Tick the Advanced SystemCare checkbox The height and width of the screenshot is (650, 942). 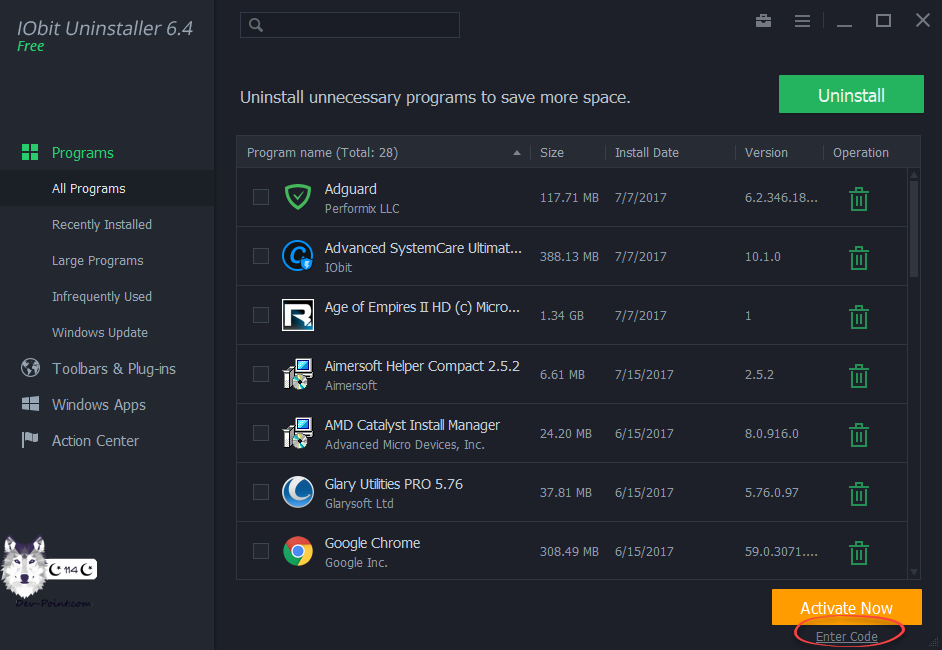click(261, 256)
